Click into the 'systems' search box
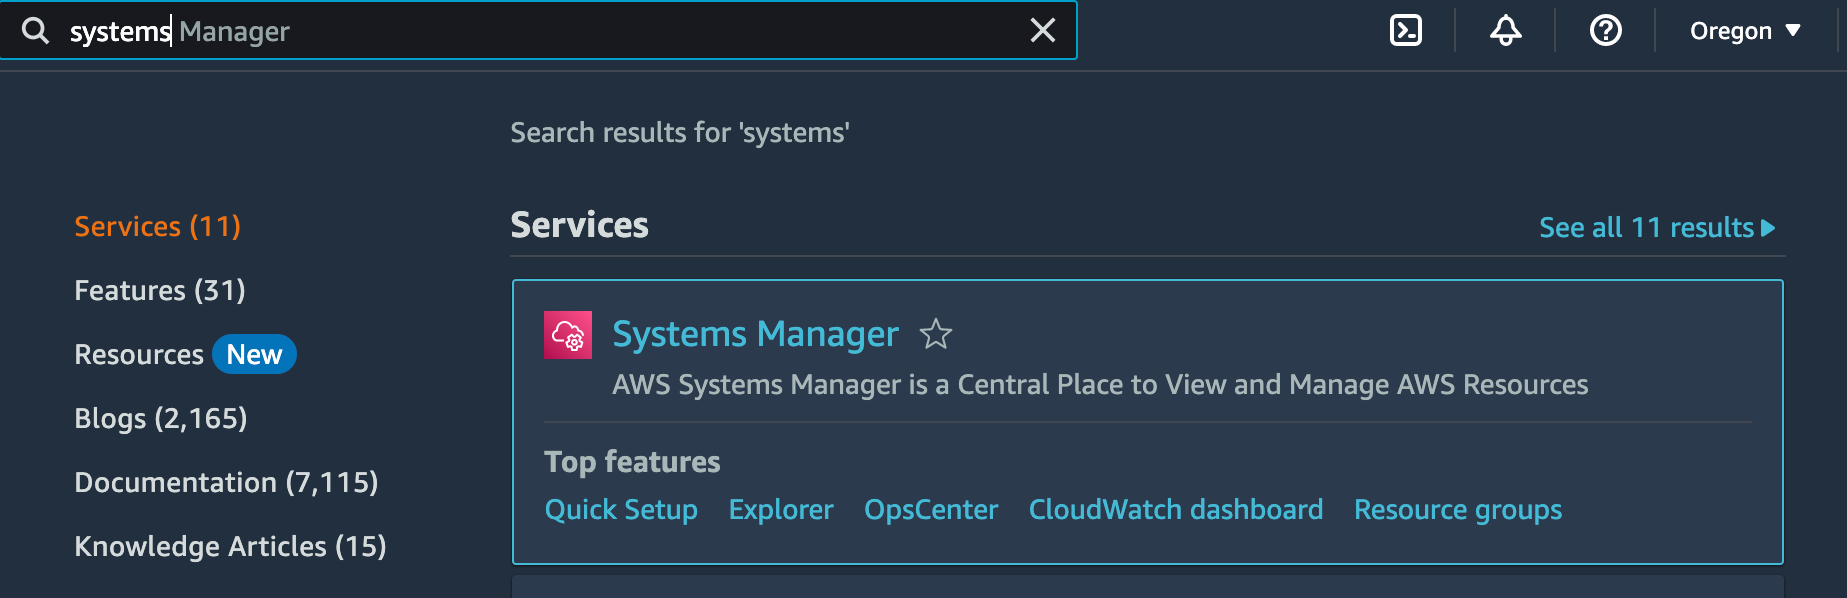This screenshot has width=1847, height=598. point(540,31)
